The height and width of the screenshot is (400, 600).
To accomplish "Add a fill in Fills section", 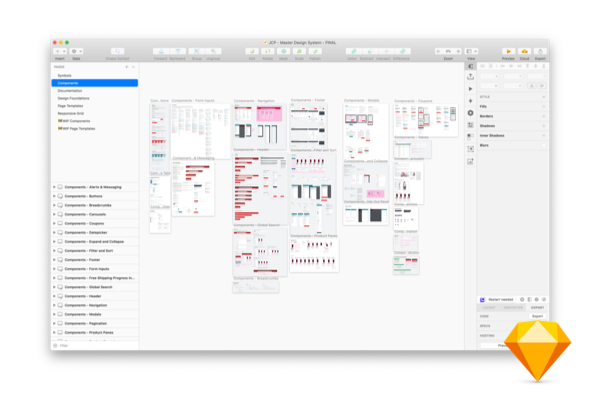I will coord(543,106).
